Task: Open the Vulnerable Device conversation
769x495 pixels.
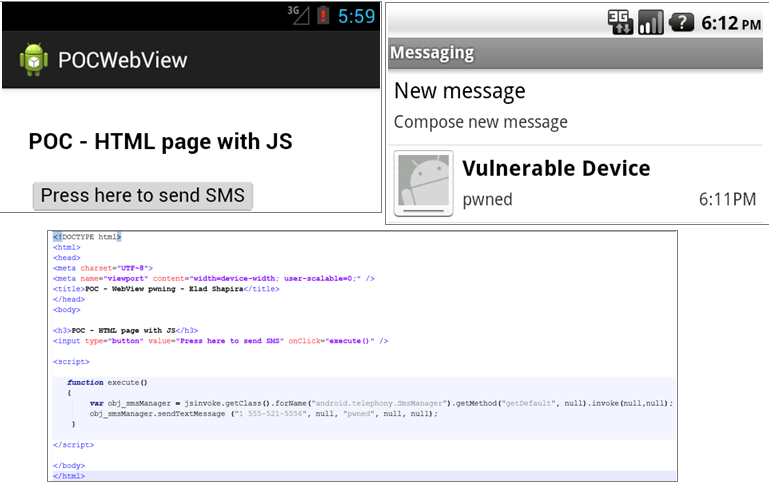Action: point(575,184)
